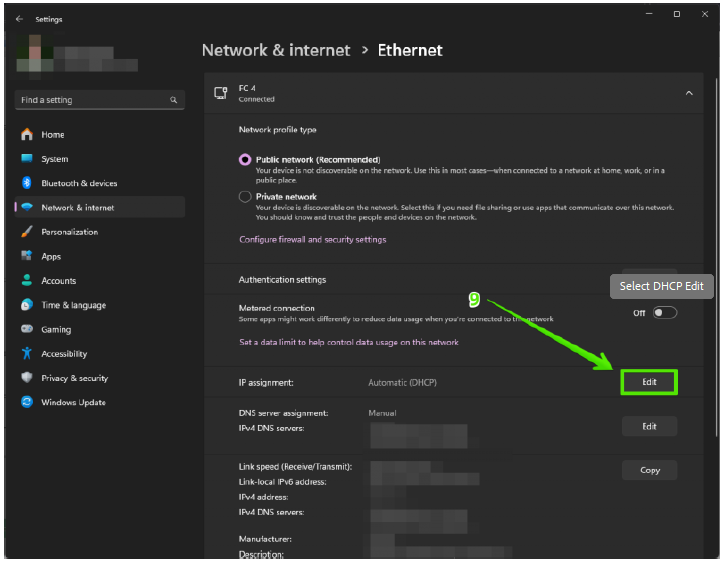Open Time & language settings
Image resolution: width=724 pixels, height=563 pixels.
point(73,305)
